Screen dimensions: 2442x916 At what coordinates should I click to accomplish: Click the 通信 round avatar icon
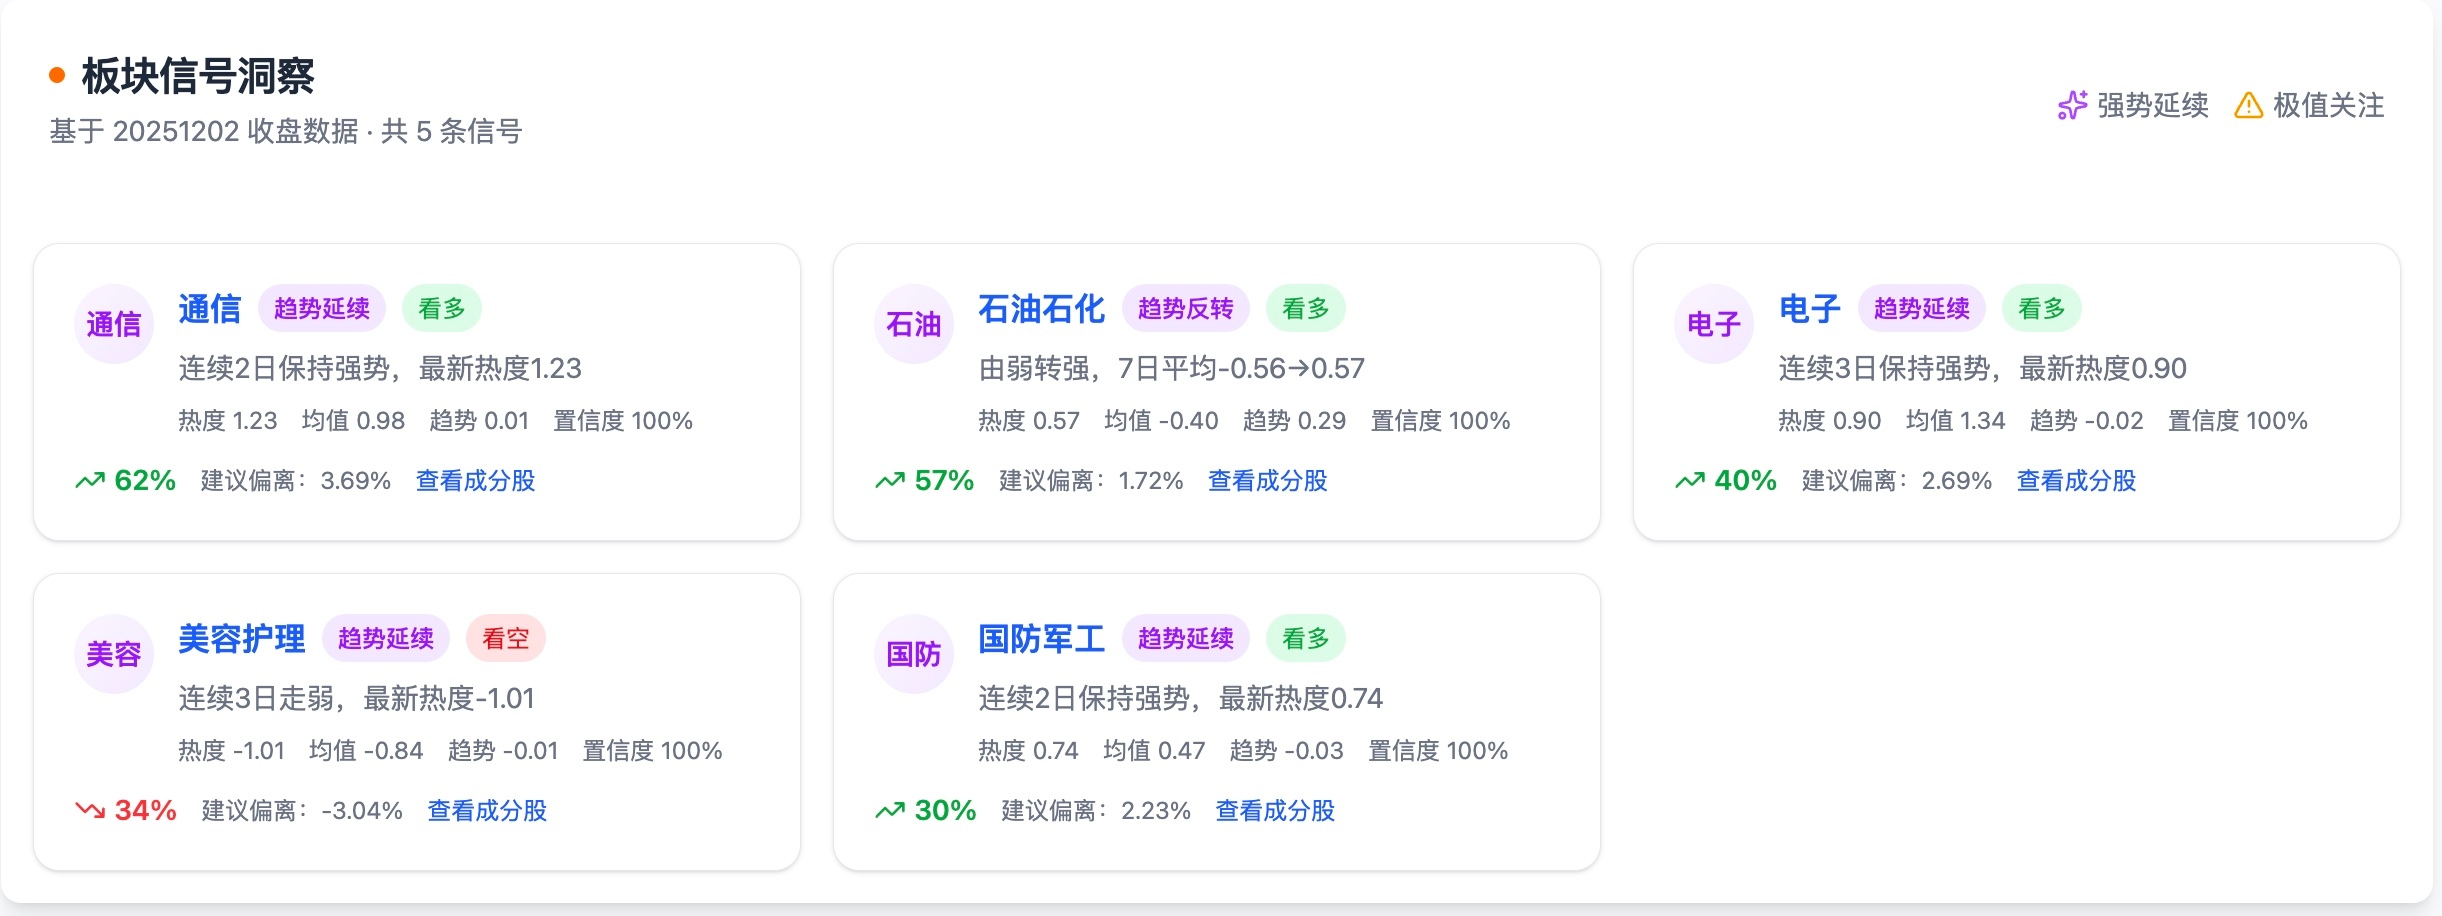tap(114, 324)
